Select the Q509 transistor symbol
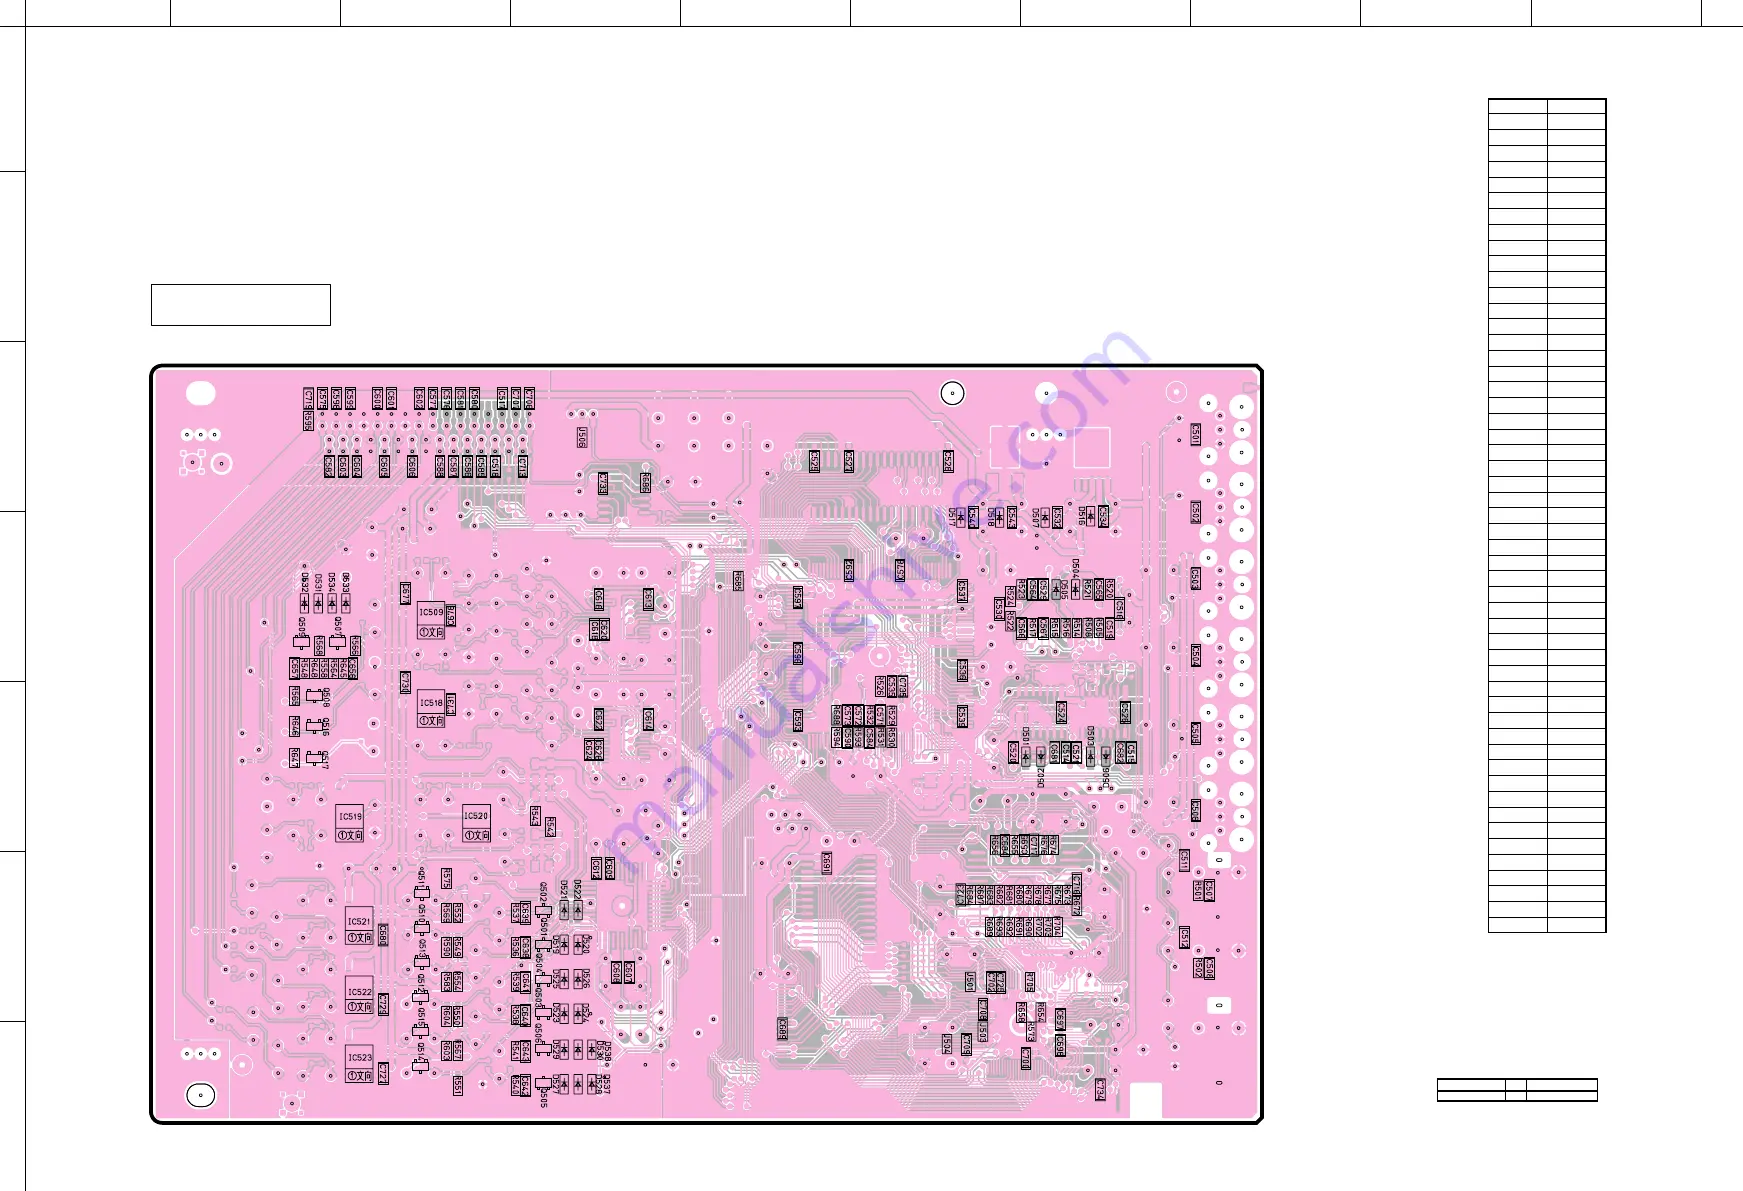Screen dimensions: 1743x1191 coord(301,642)
